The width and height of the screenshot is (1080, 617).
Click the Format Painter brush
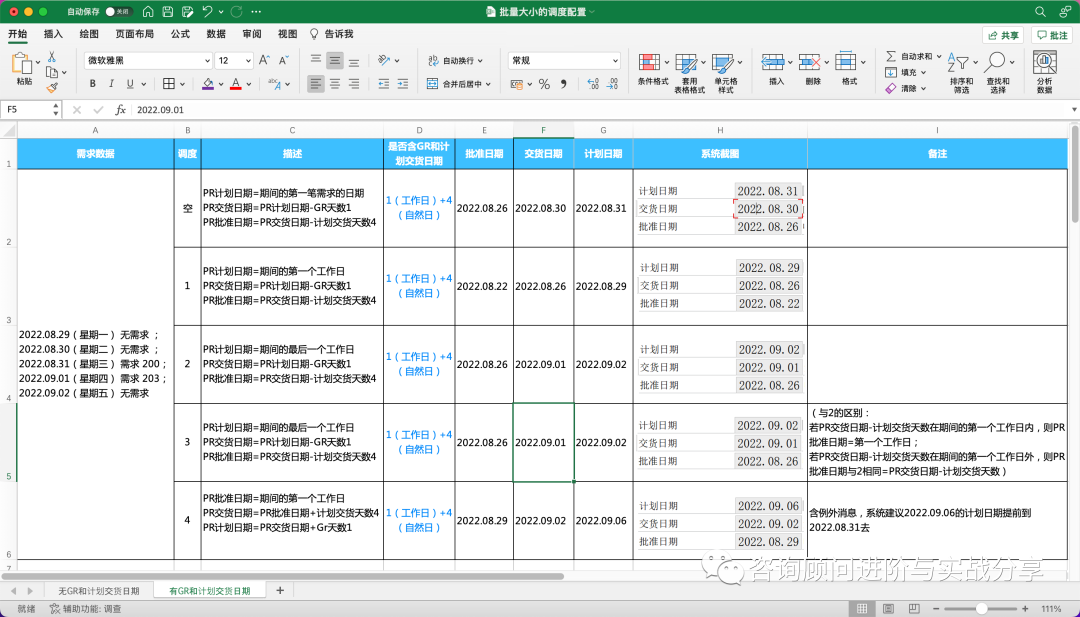pyautogui.click(x=52, y=87)
